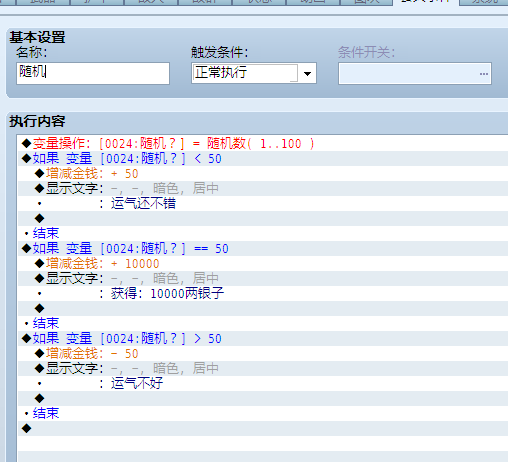This screenshot has height=462, width=508.
Task: Select the empty diamond line below 运气还不错
Action: (x=263, y=219)
